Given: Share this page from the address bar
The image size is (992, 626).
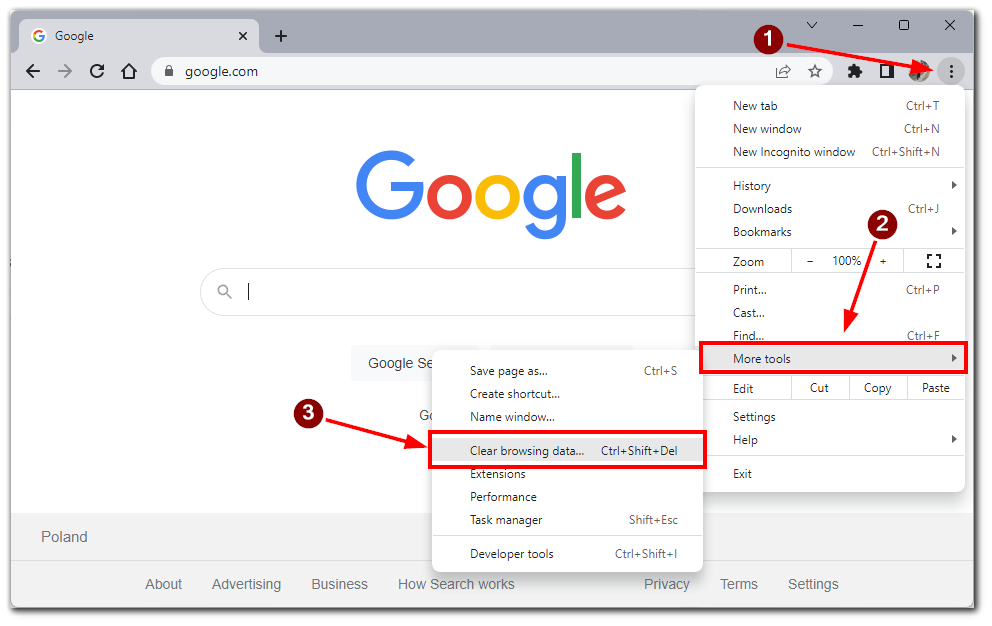Looking at the screenshot, I should pyautogui.click(x=783, y=72).
